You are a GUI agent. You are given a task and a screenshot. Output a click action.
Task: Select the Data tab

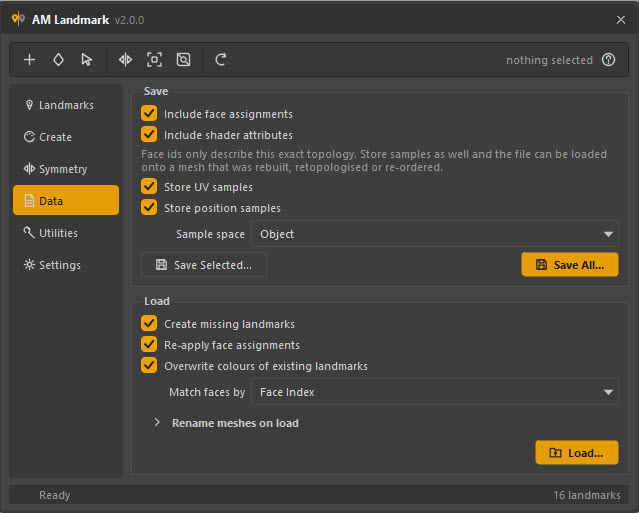(66, 200)
